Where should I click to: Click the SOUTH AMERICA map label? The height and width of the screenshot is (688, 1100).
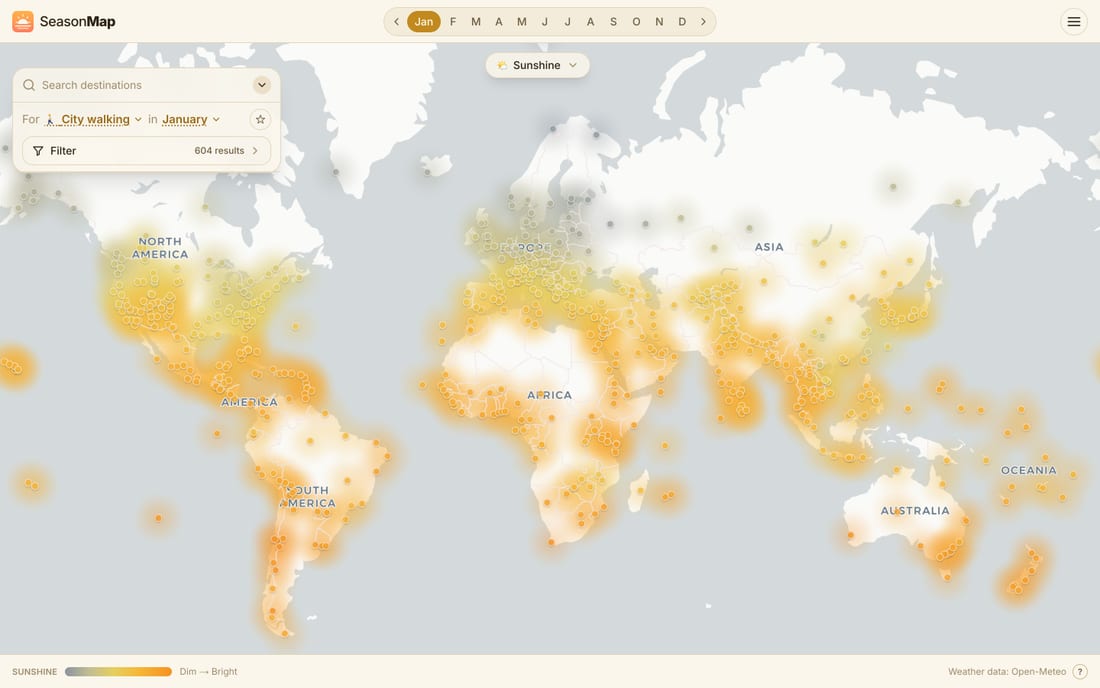click(x=308, y=497)
